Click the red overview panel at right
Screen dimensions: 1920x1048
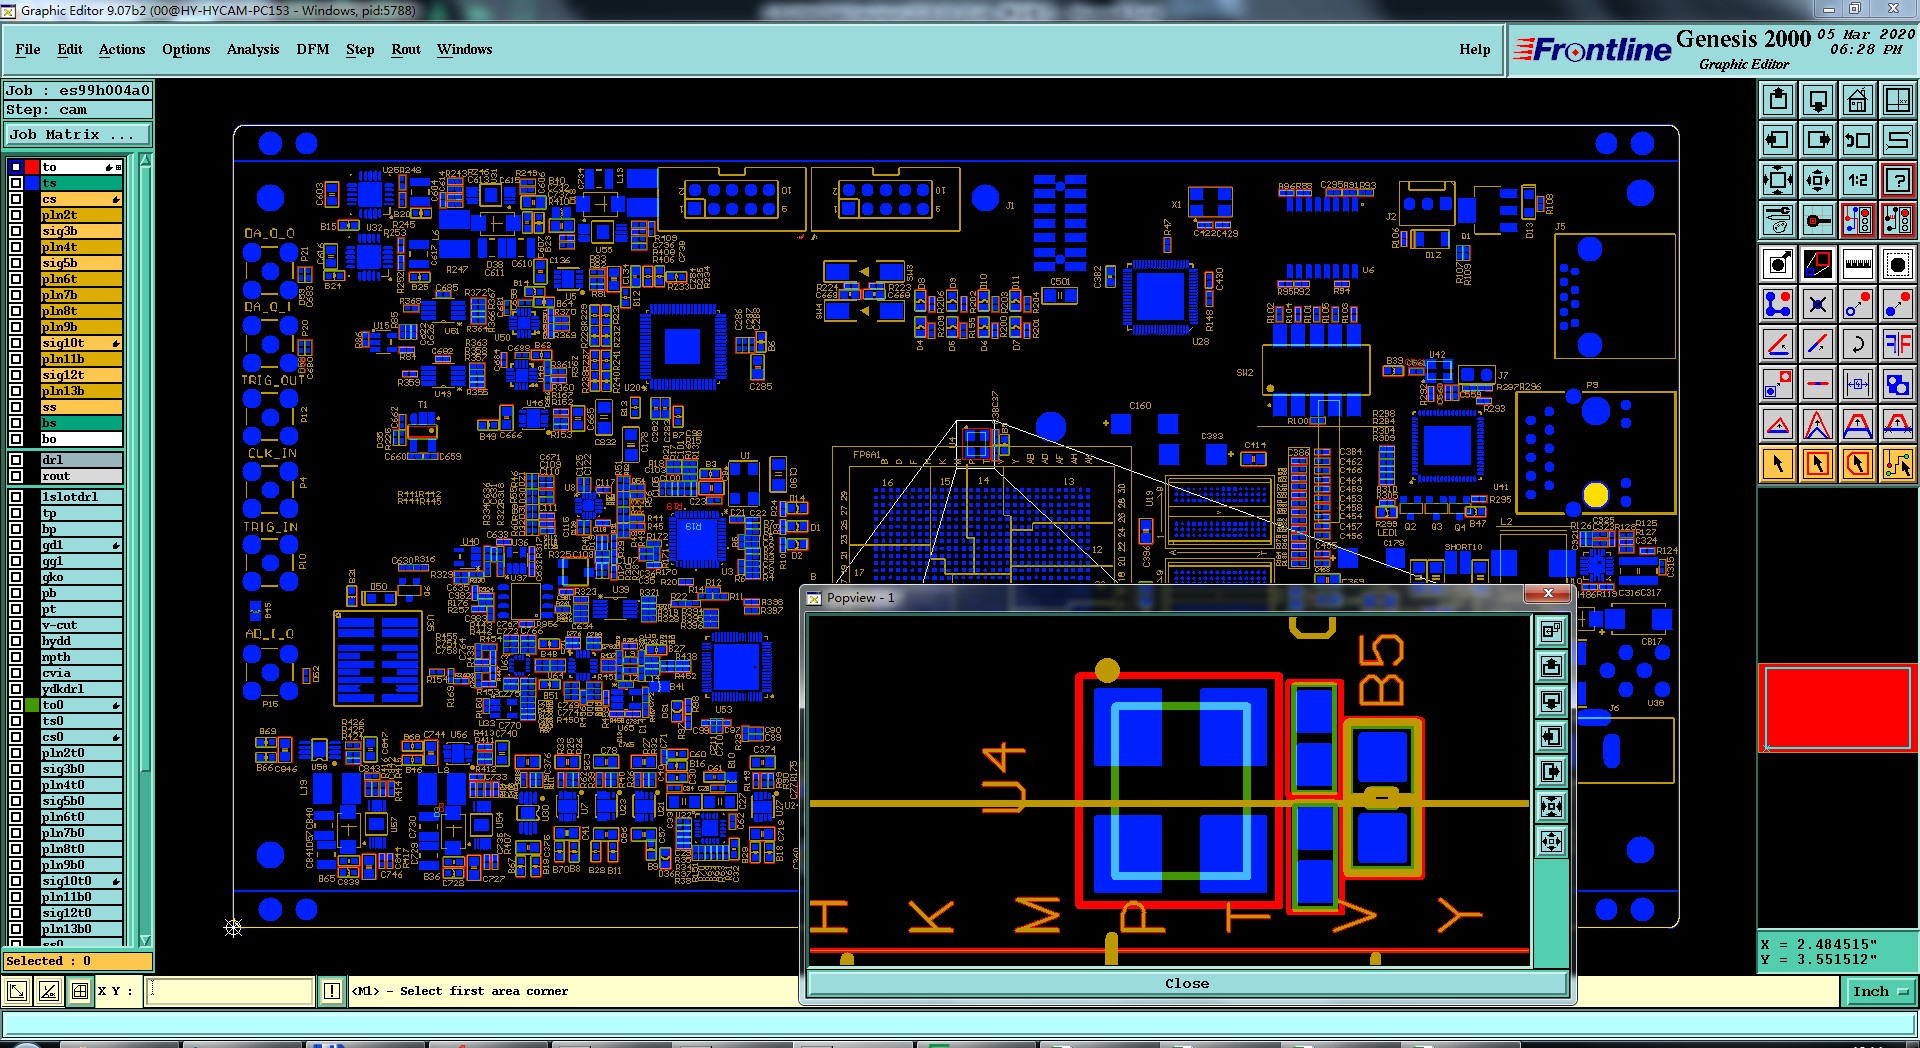tap(1837, 707)
